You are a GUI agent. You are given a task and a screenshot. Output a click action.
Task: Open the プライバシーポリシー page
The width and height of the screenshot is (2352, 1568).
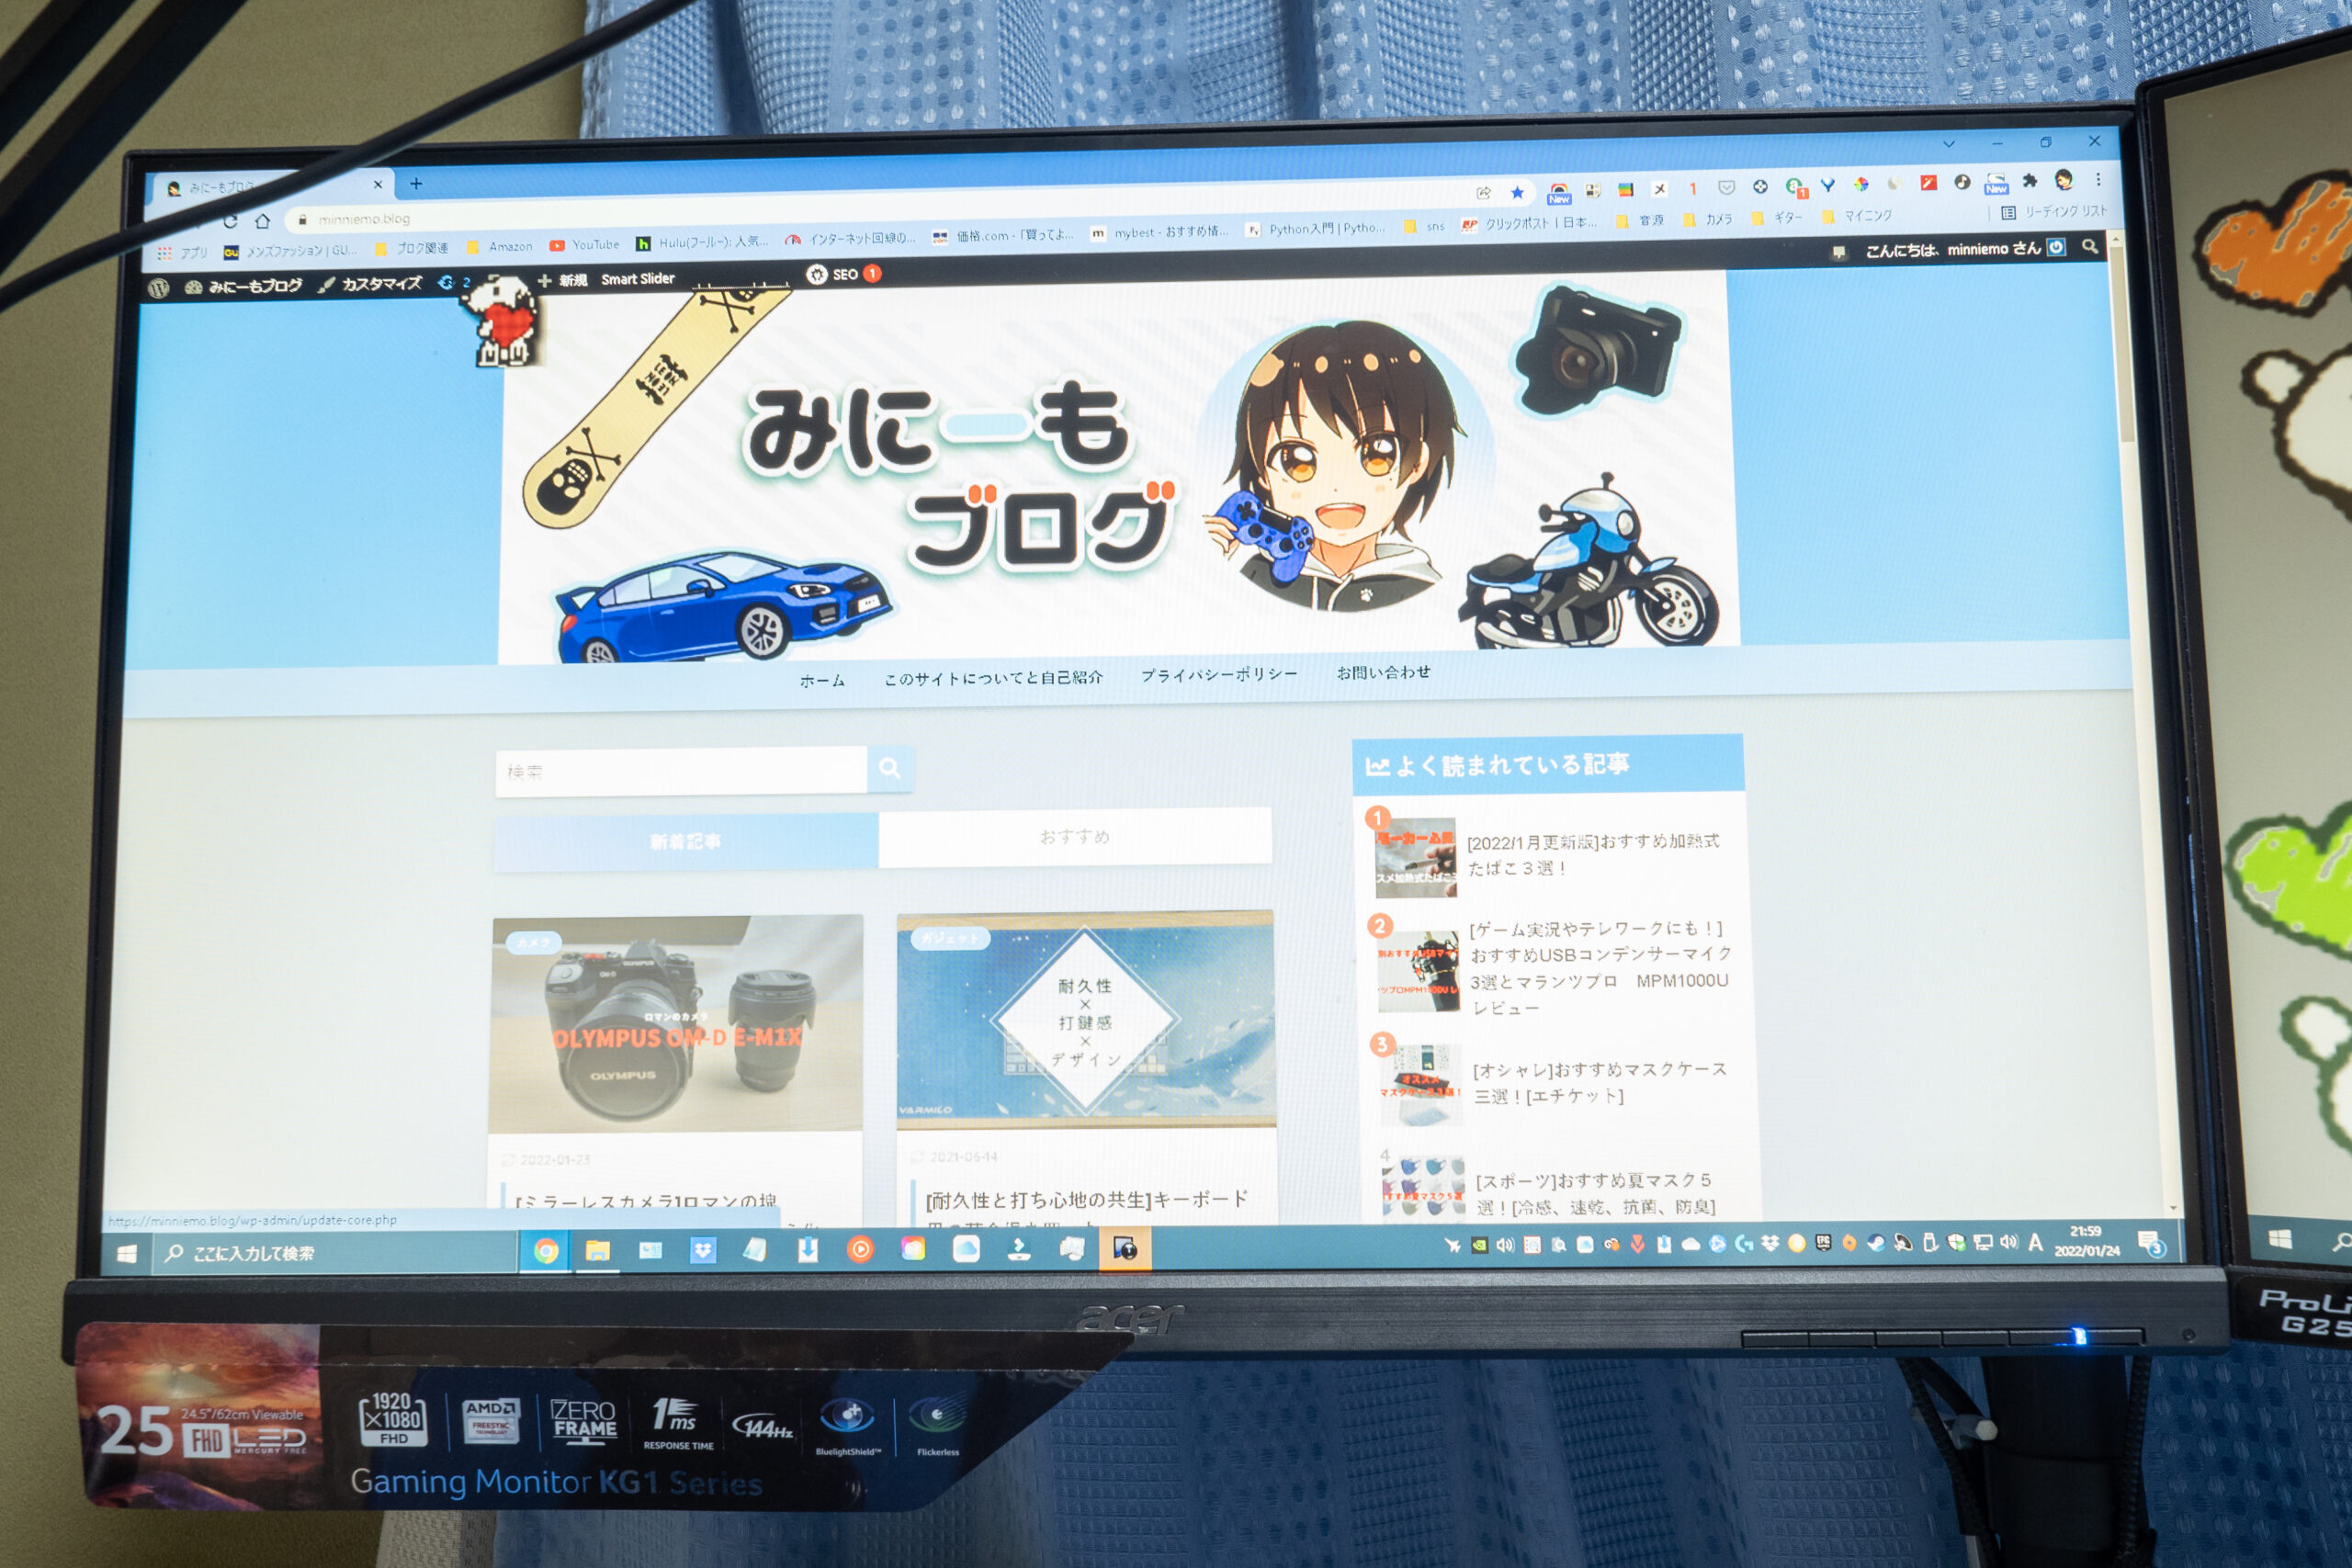[x=1219, y=675]
